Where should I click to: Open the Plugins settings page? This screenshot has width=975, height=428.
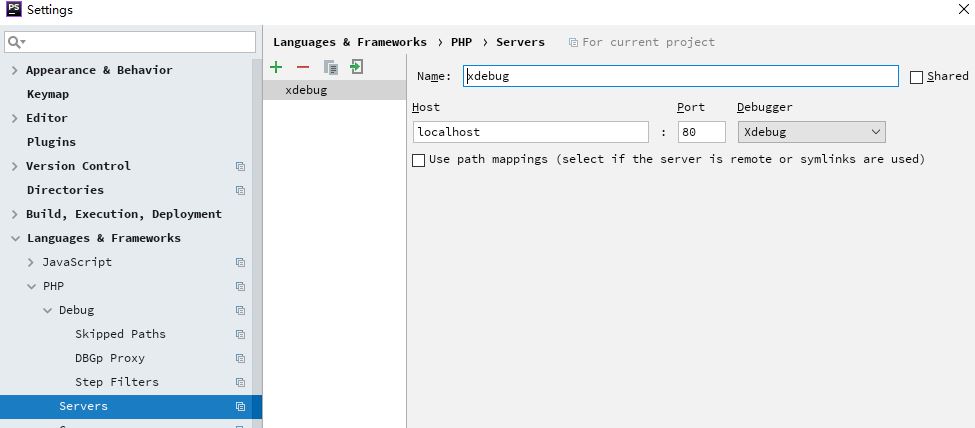(51, 142)
